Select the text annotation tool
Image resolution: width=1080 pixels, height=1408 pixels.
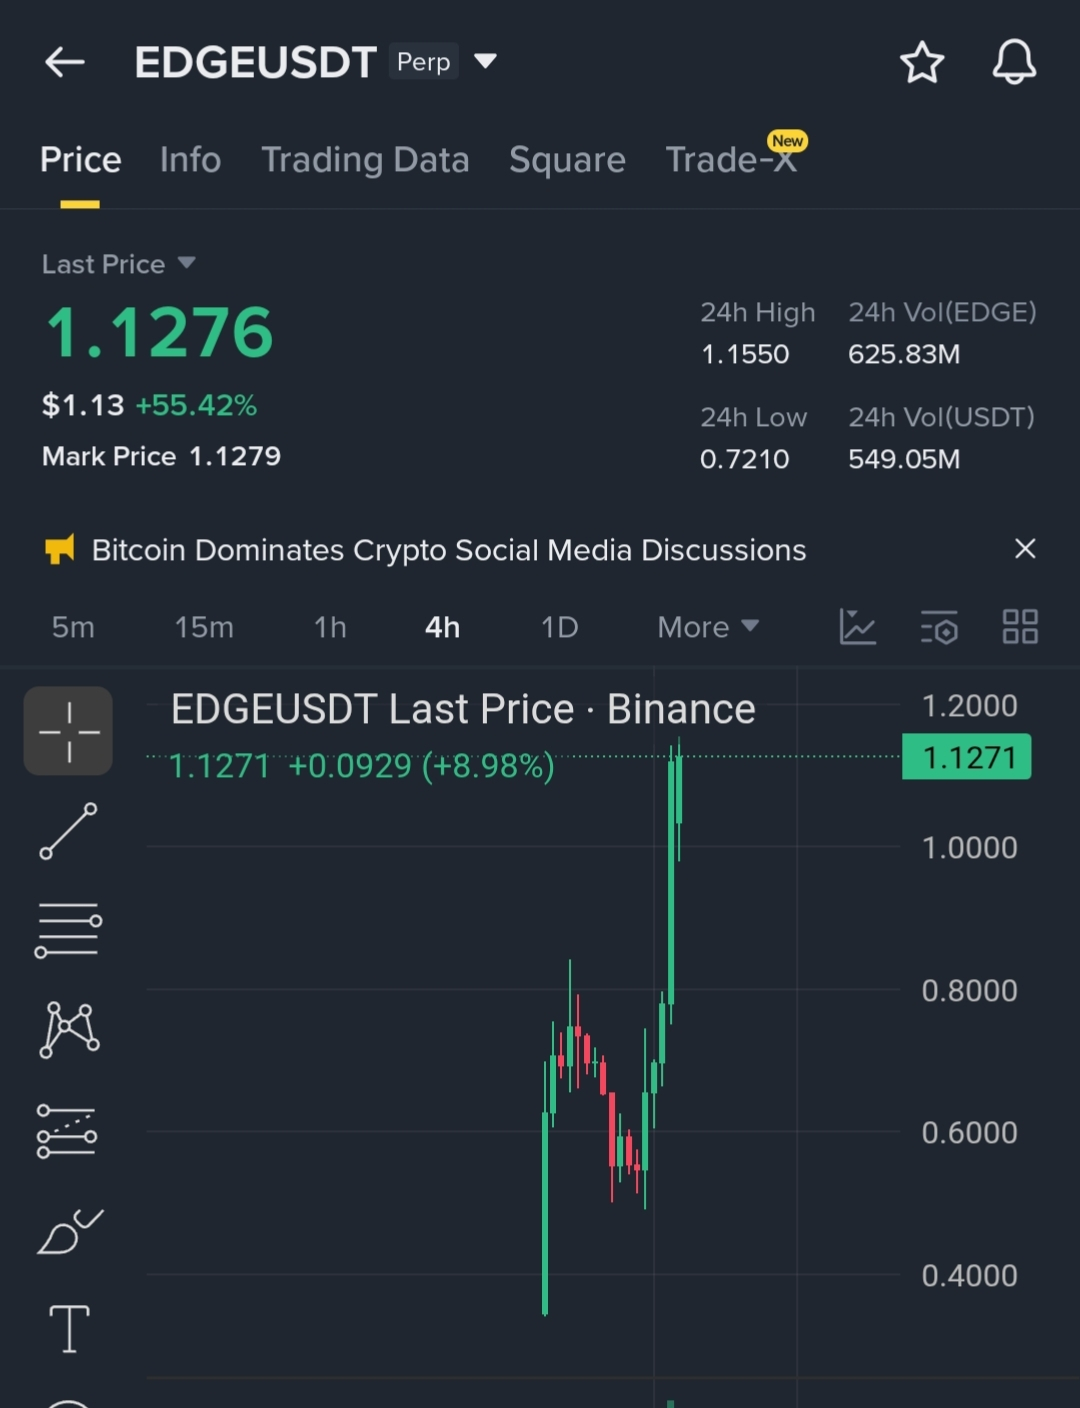coord(69,1329)
